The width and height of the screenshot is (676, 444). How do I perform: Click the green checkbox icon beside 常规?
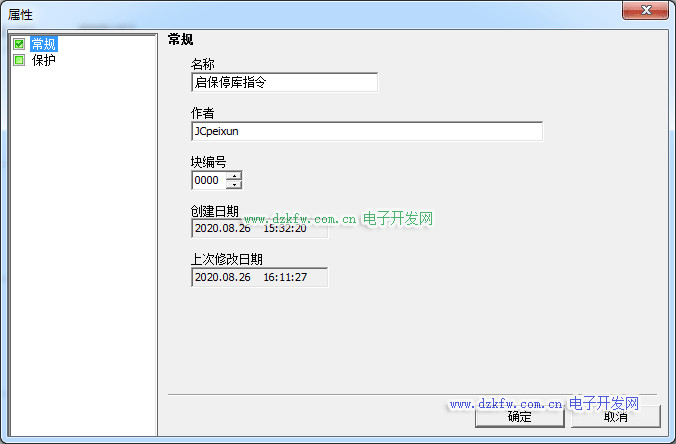click(19, 44)
